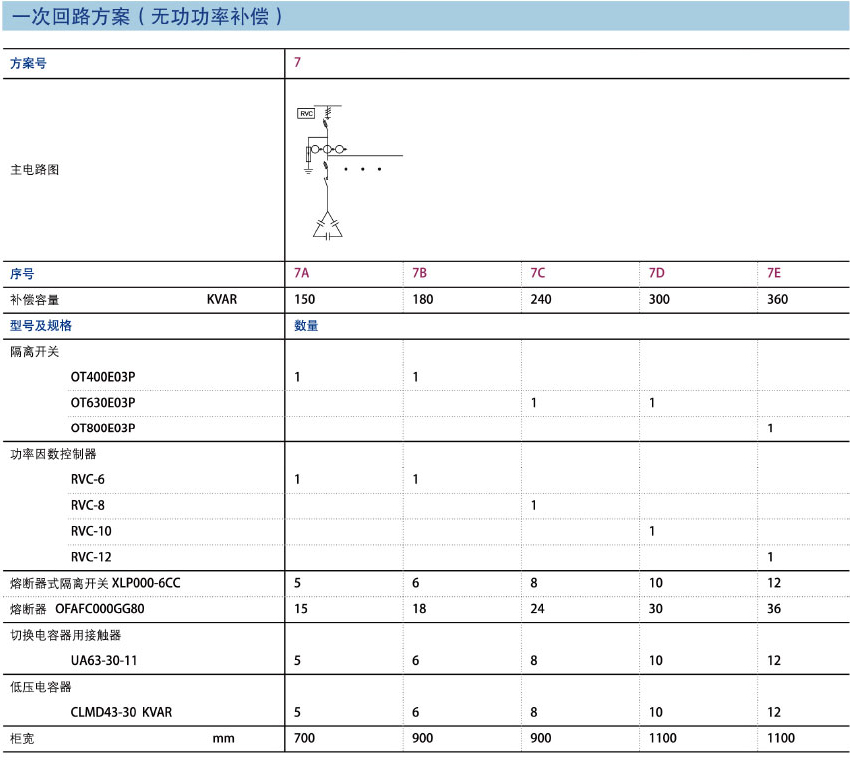Image resolution: width=850 pixels, height=772 pixels.
Task: Click the 7D column header
Action: pyautogui.click(x=656, y=273)
